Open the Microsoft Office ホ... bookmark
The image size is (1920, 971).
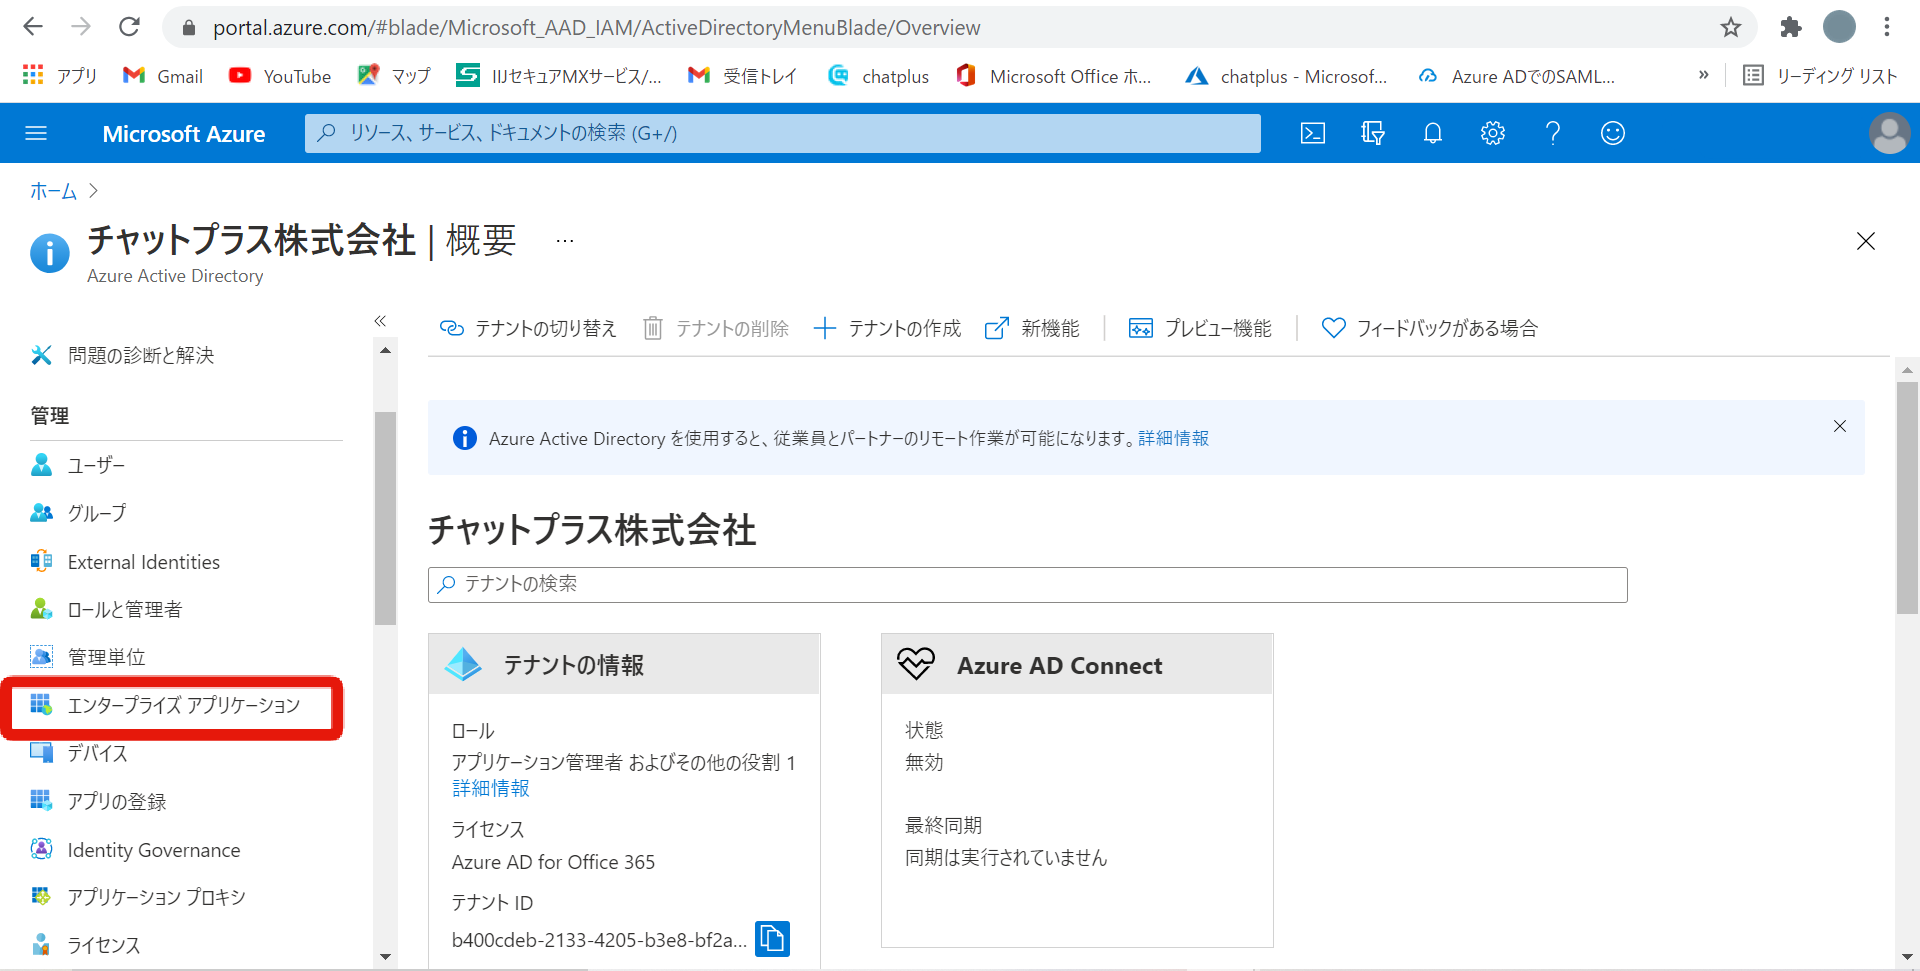[1054, 76]
